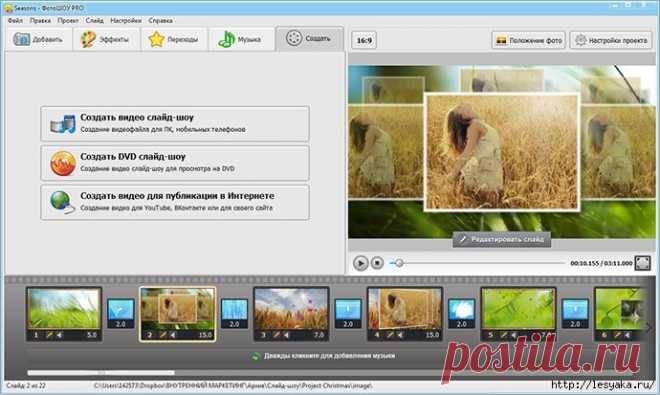Screen dimensions: 660x395
Task: Toggle the 16:9 aspect ratio button
Action: click(364, 40)
